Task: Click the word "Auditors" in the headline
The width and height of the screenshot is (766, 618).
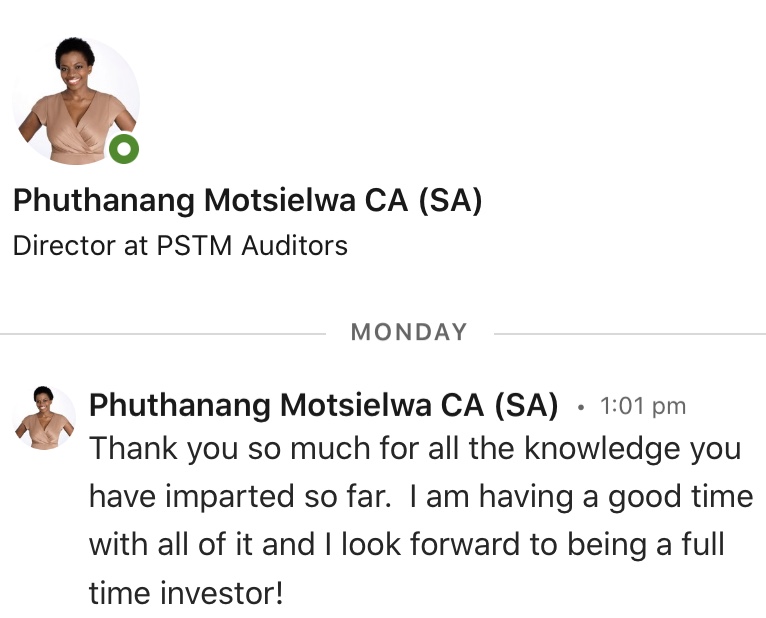Action: tap(295, 245)
